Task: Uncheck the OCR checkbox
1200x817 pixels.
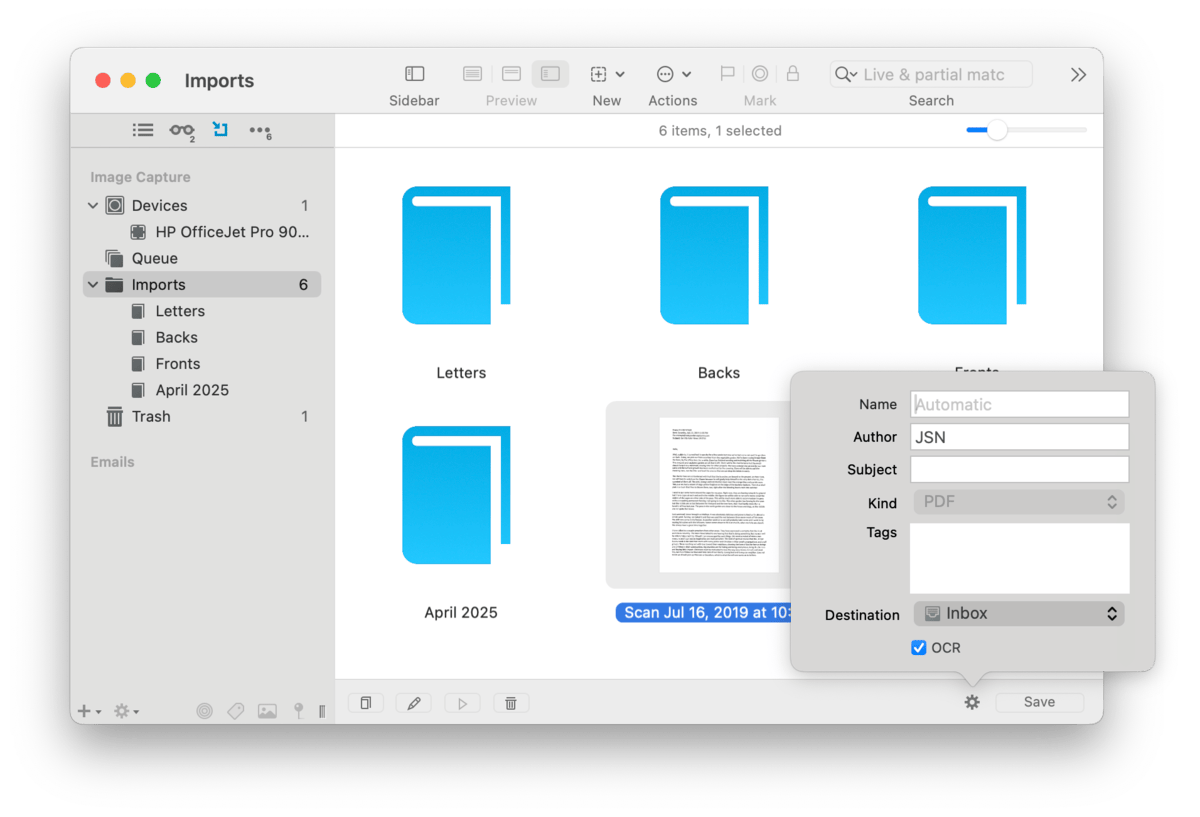Action: coord(919,648)
